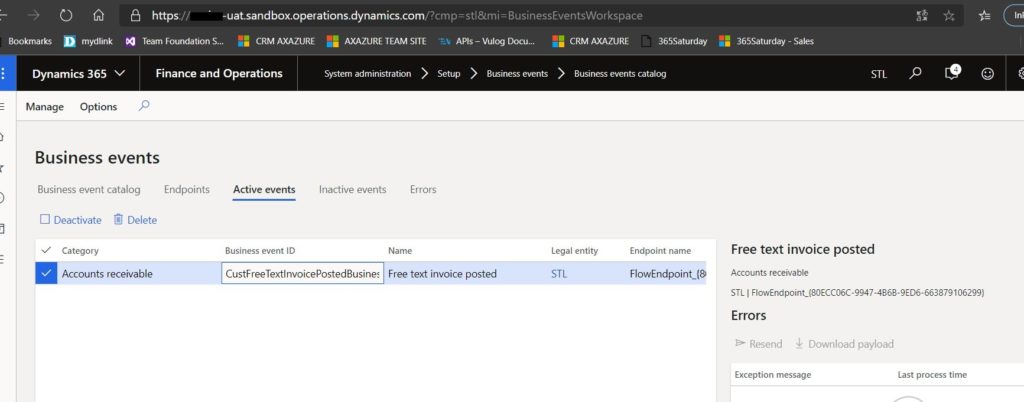This screenshot has width=1024, height=402.
Task: Open the STL legal entity link
Action: pos(559,274)
